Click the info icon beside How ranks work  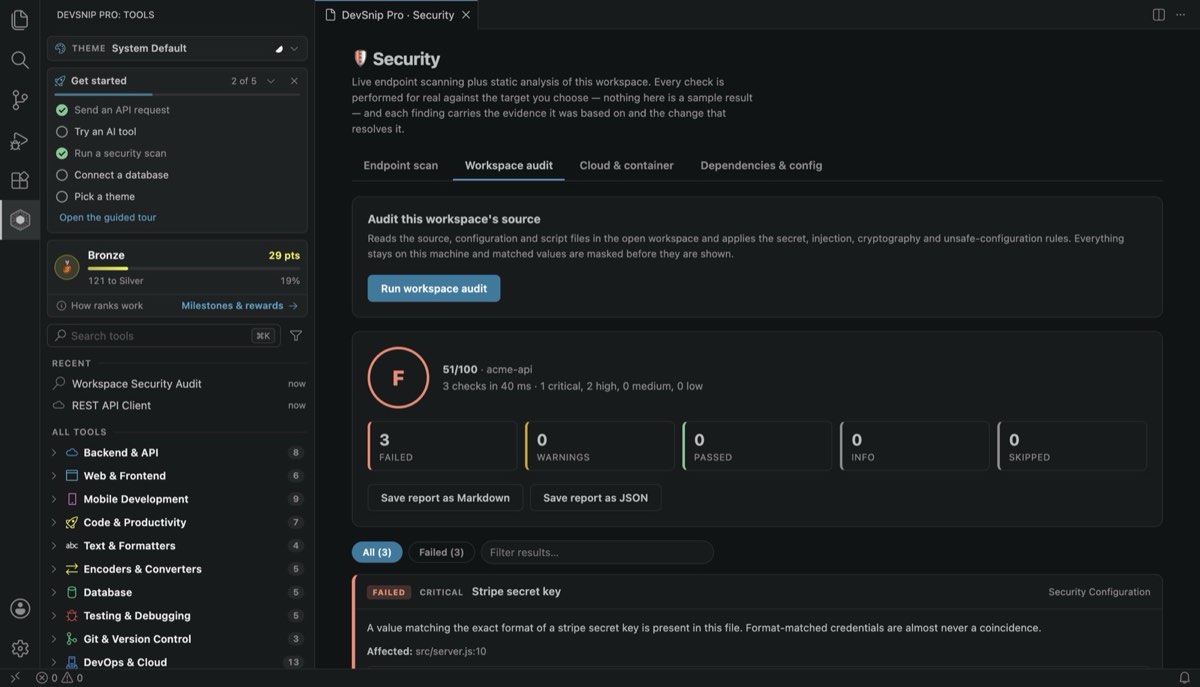click(x=61, y=306)
